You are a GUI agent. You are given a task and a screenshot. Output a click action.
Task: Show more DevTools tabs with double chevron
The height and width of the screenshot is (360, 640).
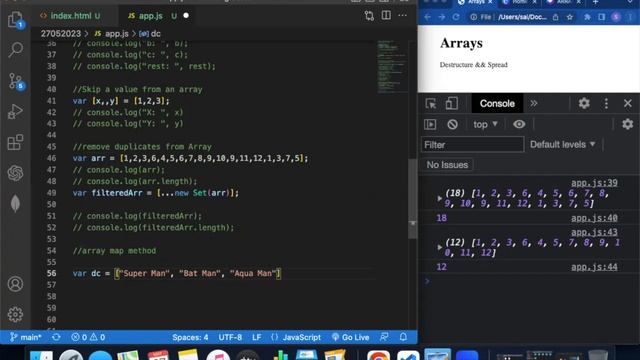[534, 104]
